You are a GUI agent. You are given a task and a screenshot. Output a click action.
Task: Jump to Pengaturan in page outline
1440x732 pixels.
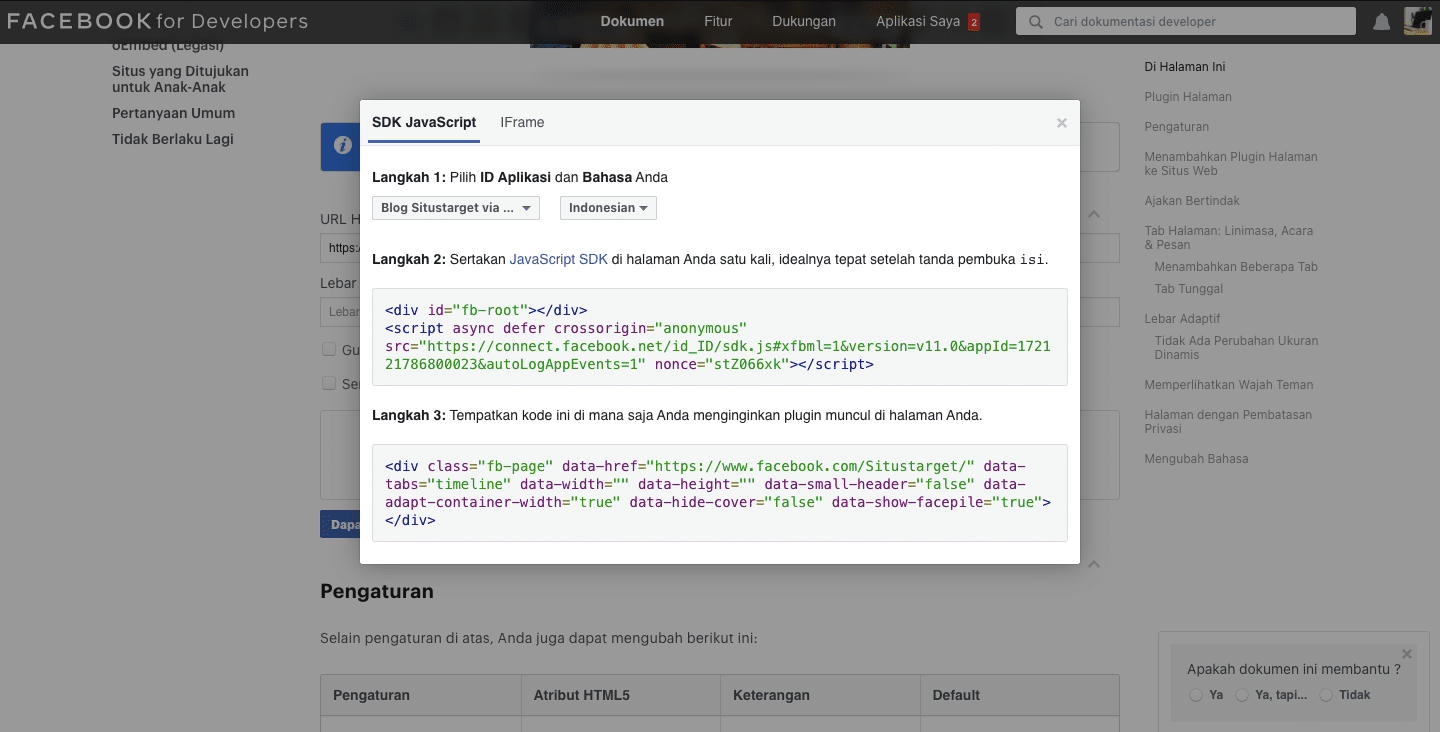tap(1177, 127)
